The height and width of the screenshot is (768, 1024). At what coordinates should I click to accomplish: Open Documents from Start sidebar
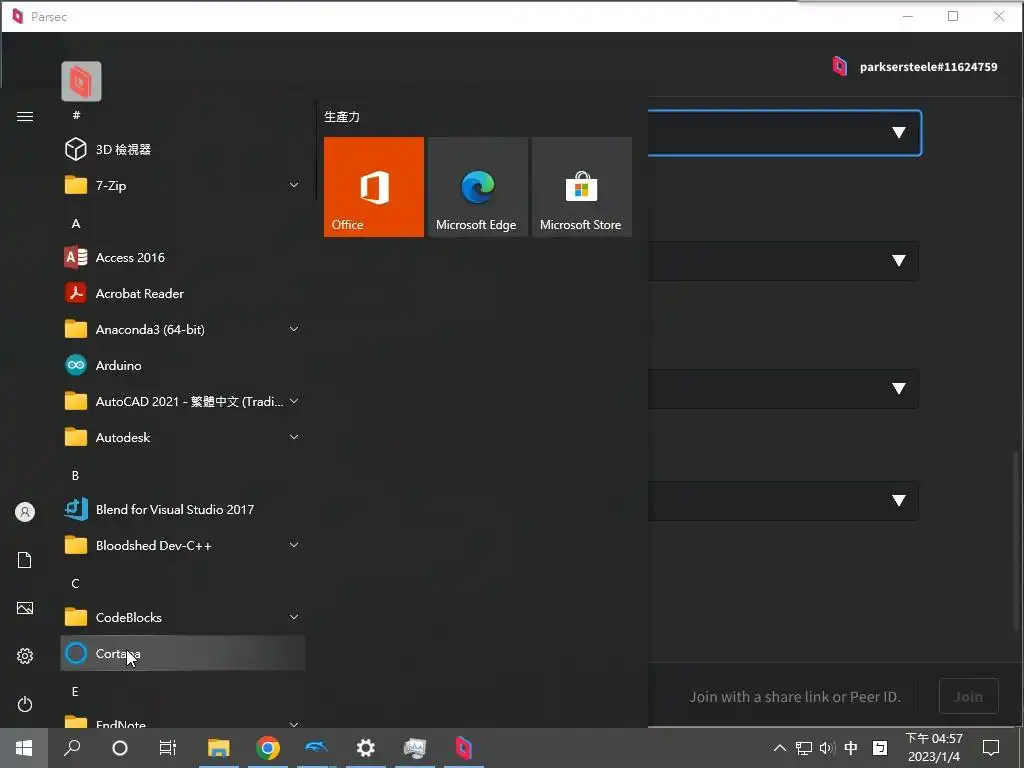25,560
